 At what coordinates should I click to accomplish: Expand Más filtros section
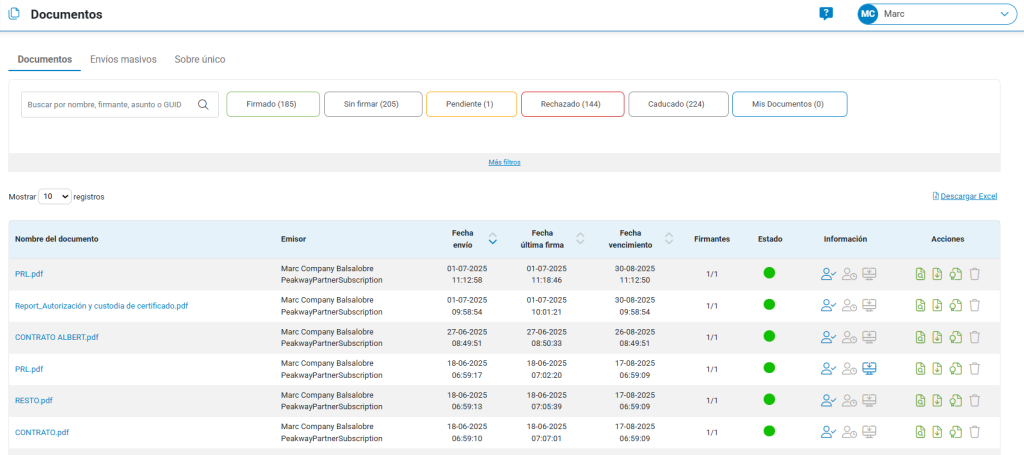click(504, 163)
